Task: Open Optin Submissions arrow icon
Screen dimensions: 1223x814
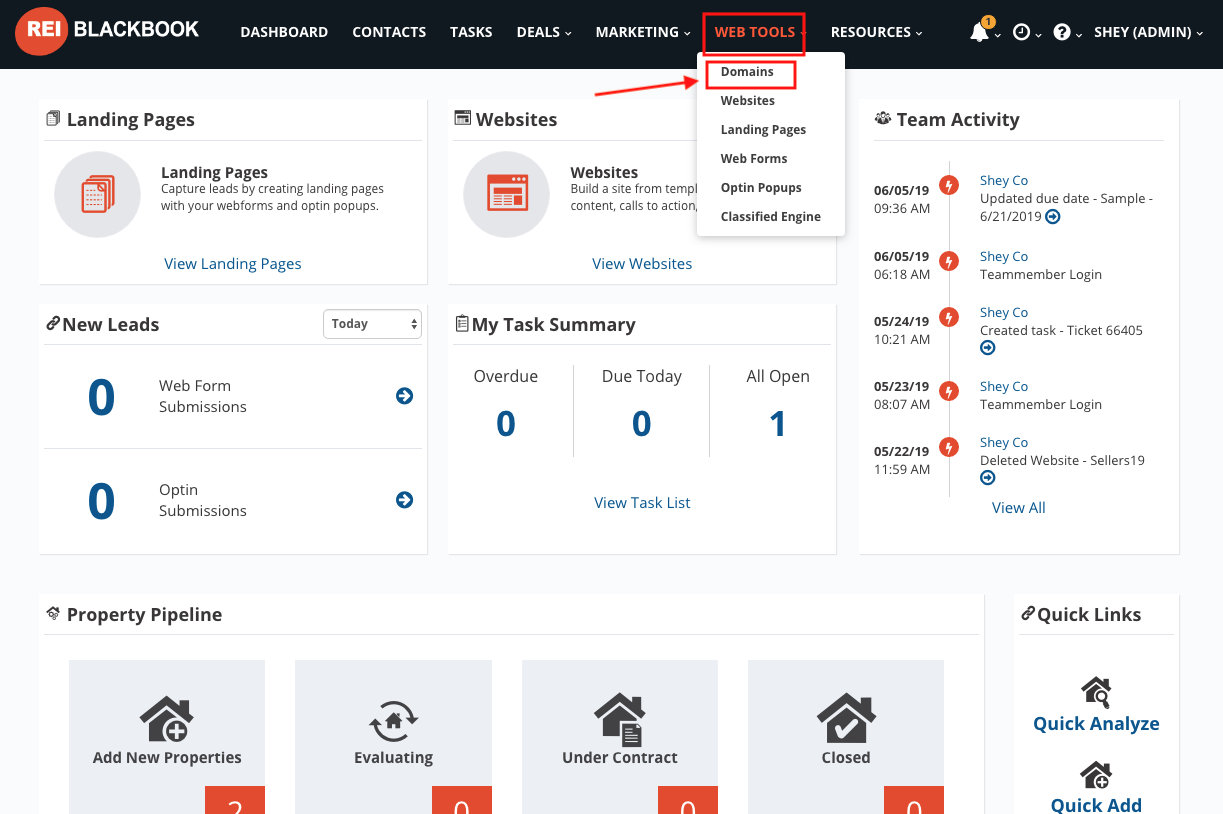Action: click(404, 500)
